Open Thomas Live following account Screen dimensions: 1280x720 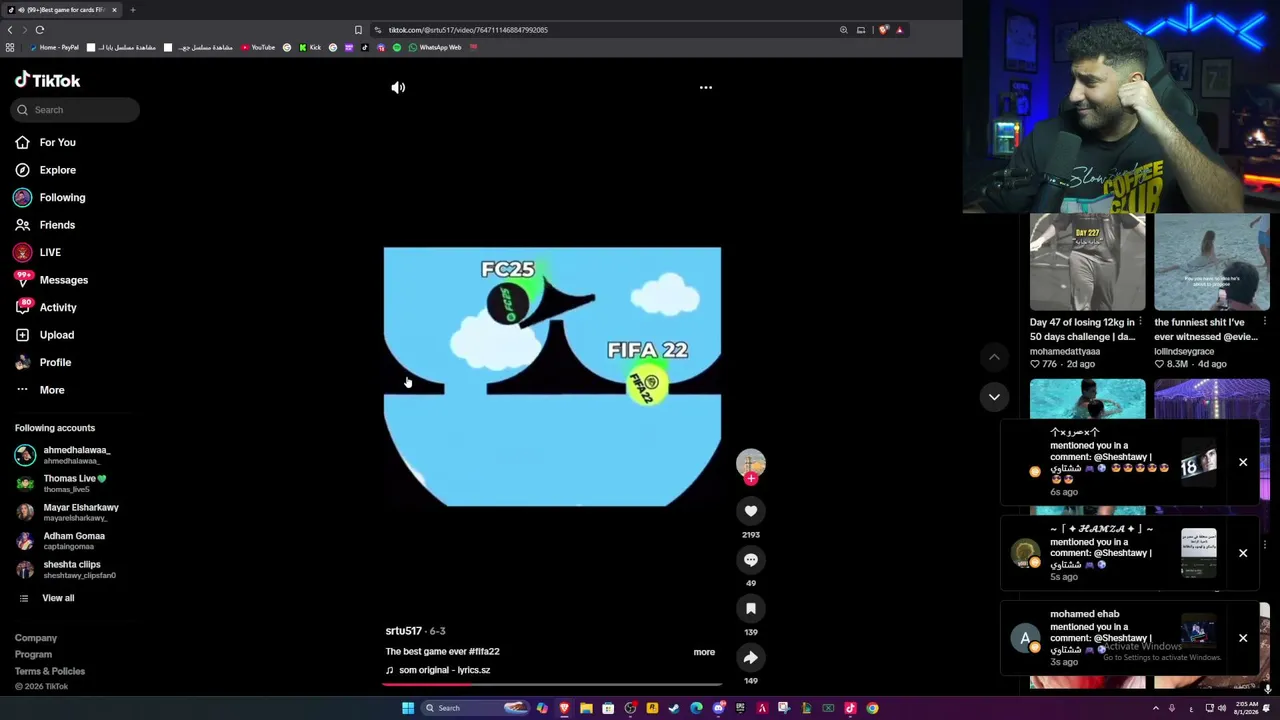(x=62, y=483)
